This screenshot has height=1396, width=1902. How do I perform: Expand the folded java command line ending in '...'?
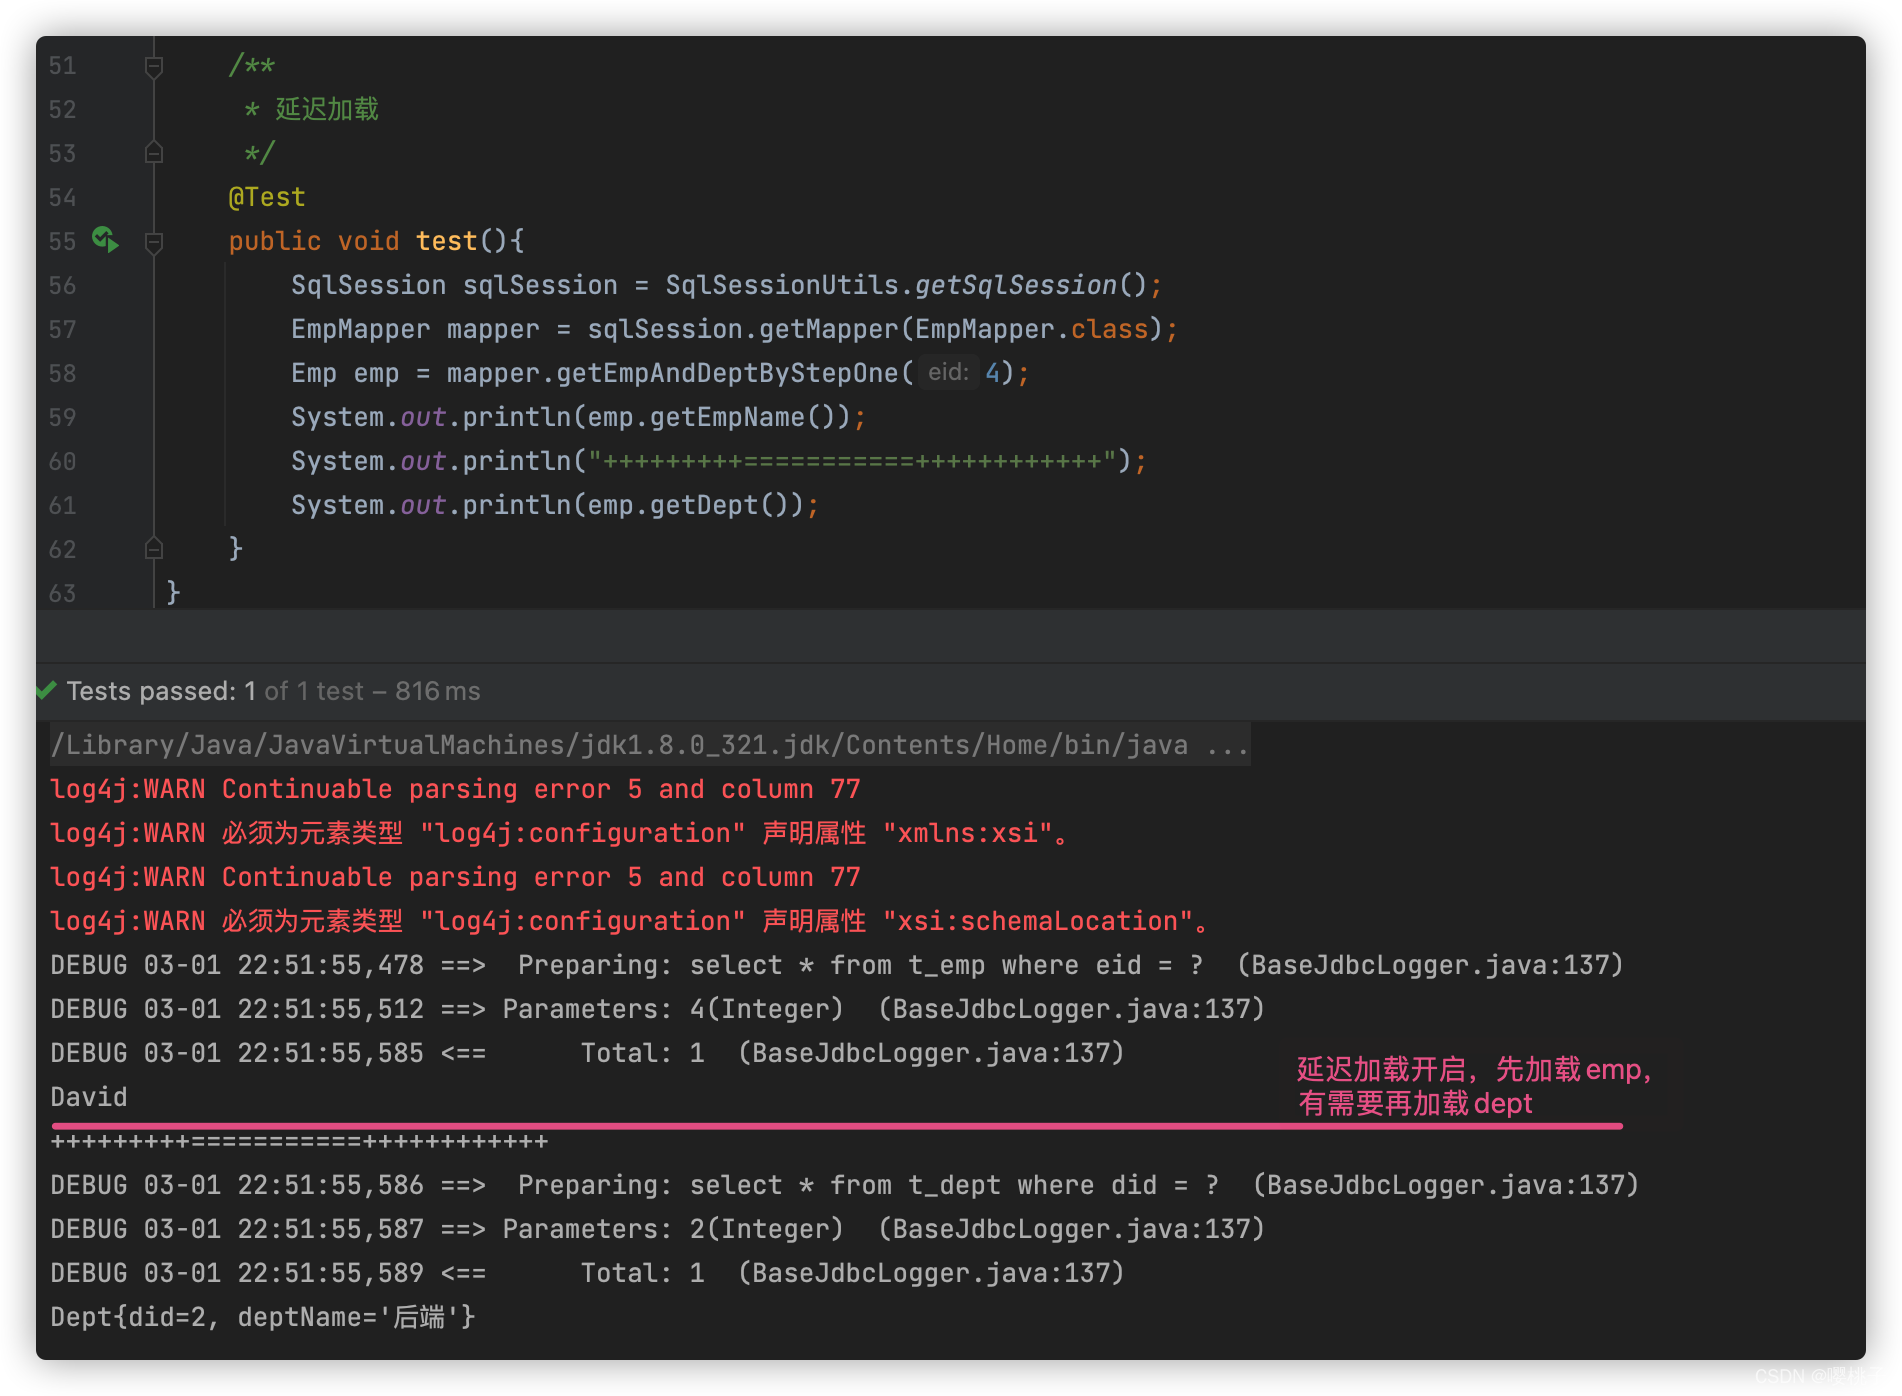point(650,745)
